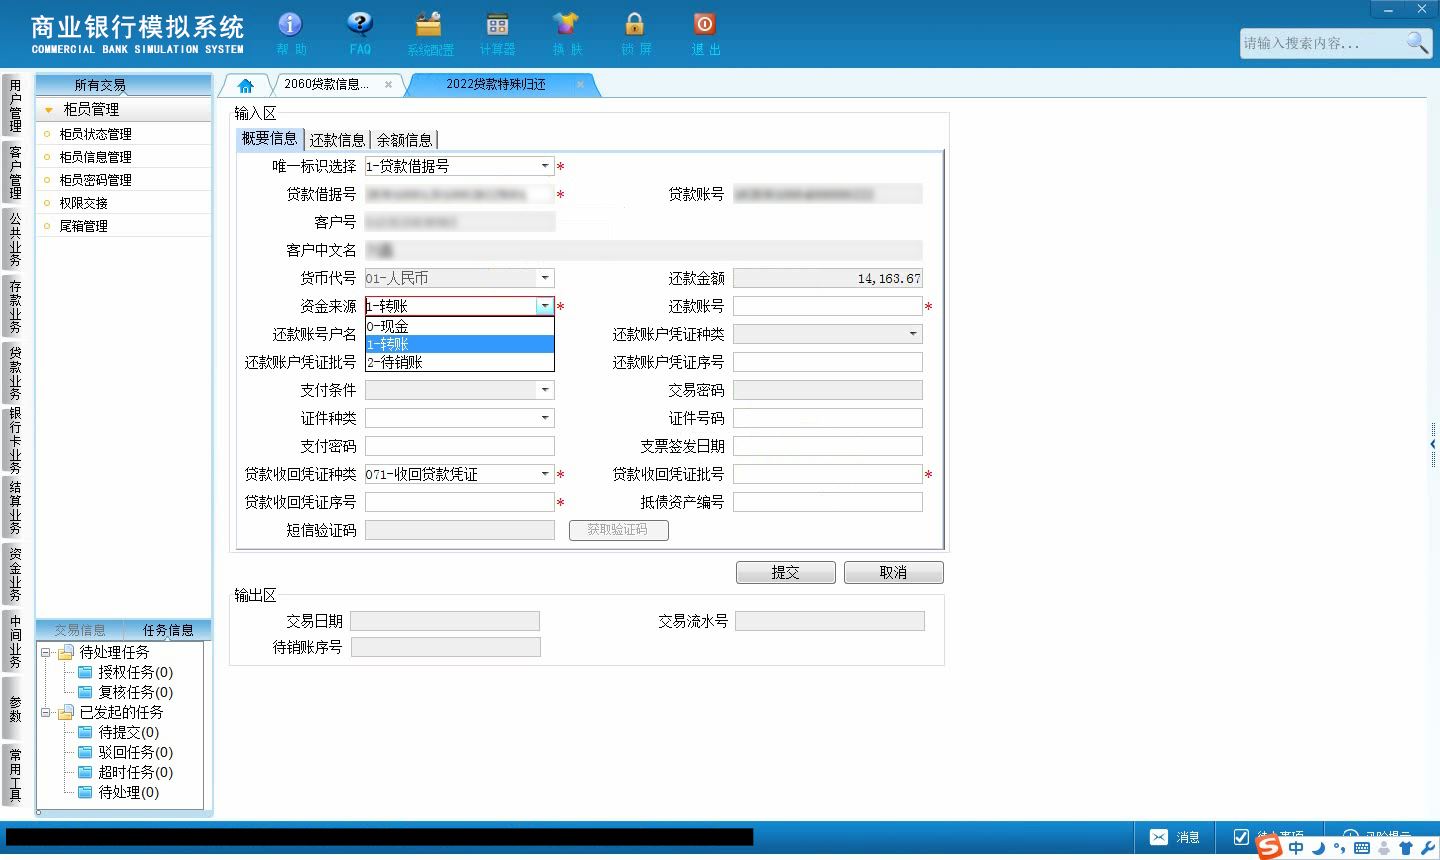Open the 贷款收回凭证种类 dropdown
The width and height of the screenshot is (1440, 860).
click(545, 474)
